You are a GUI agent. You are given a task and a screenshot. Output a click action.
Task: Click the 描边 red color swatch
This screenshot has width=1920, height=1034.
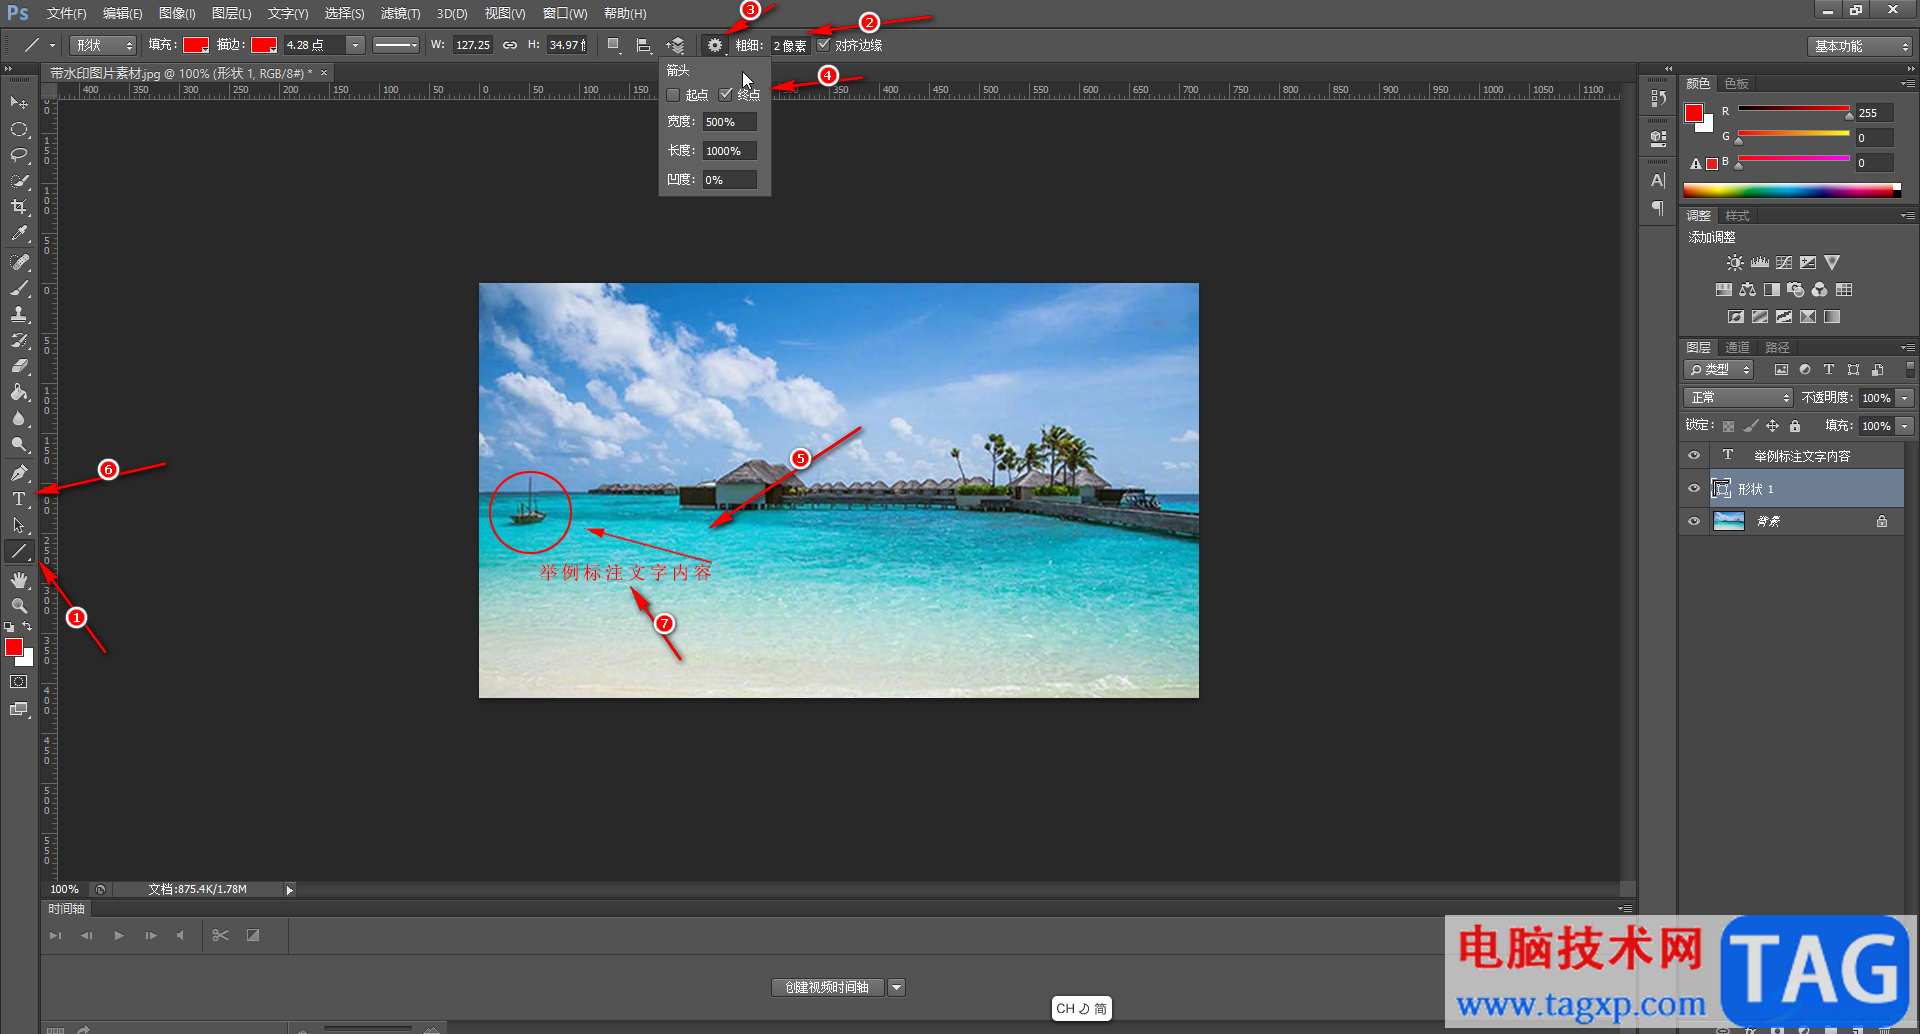coord(264,45)
